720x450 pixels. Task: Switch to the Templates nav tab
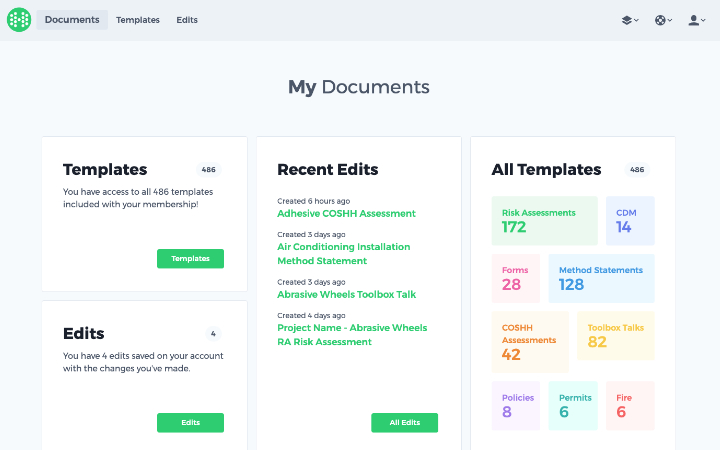(138, 20)
